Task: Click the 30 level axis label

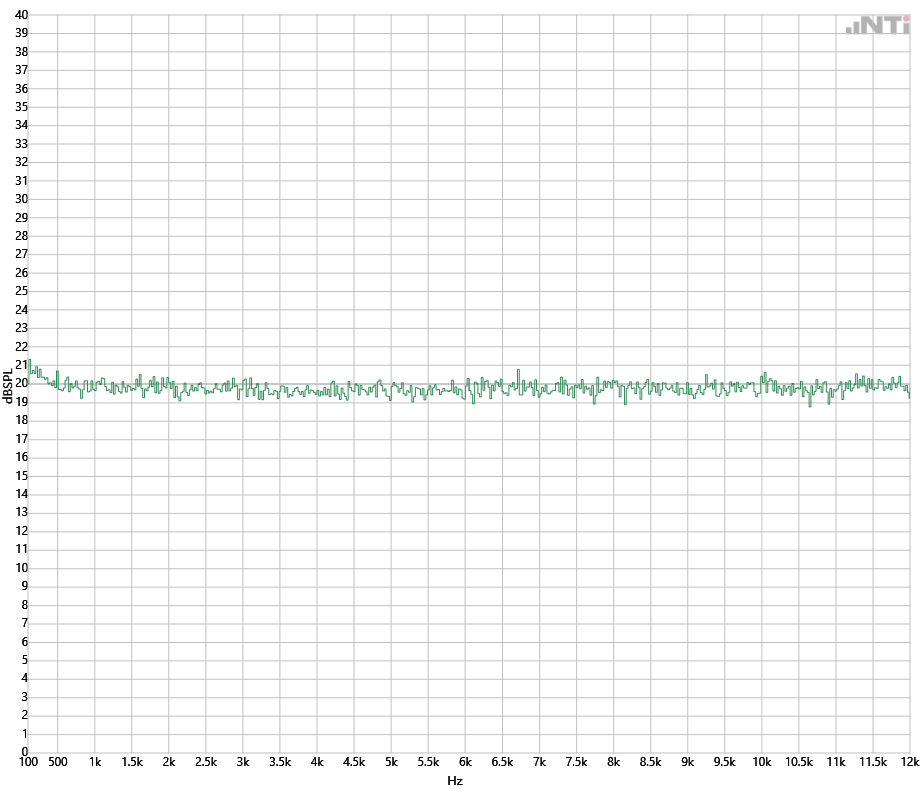Action: click(x=21, y=199)
